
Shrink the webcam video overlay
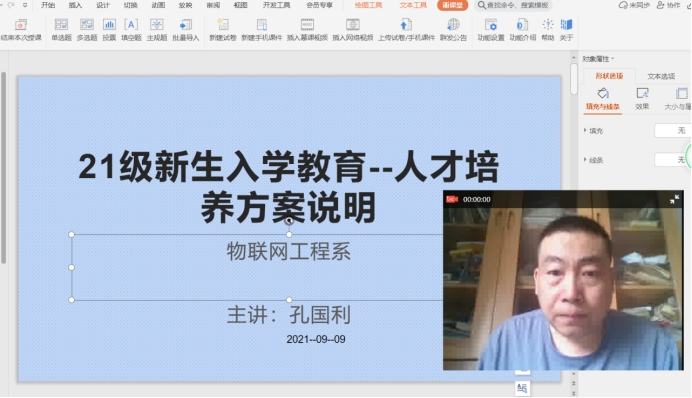click(x=674, y=199)
